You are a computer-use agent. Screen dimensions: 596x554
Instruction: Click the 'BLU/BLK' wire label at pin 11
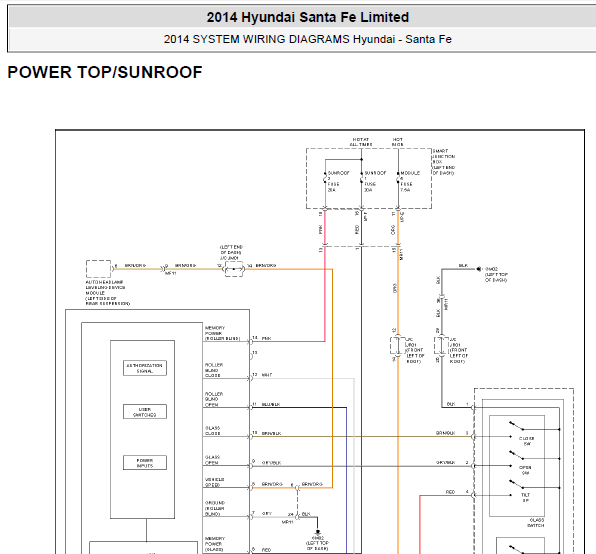tap(271, 404)
